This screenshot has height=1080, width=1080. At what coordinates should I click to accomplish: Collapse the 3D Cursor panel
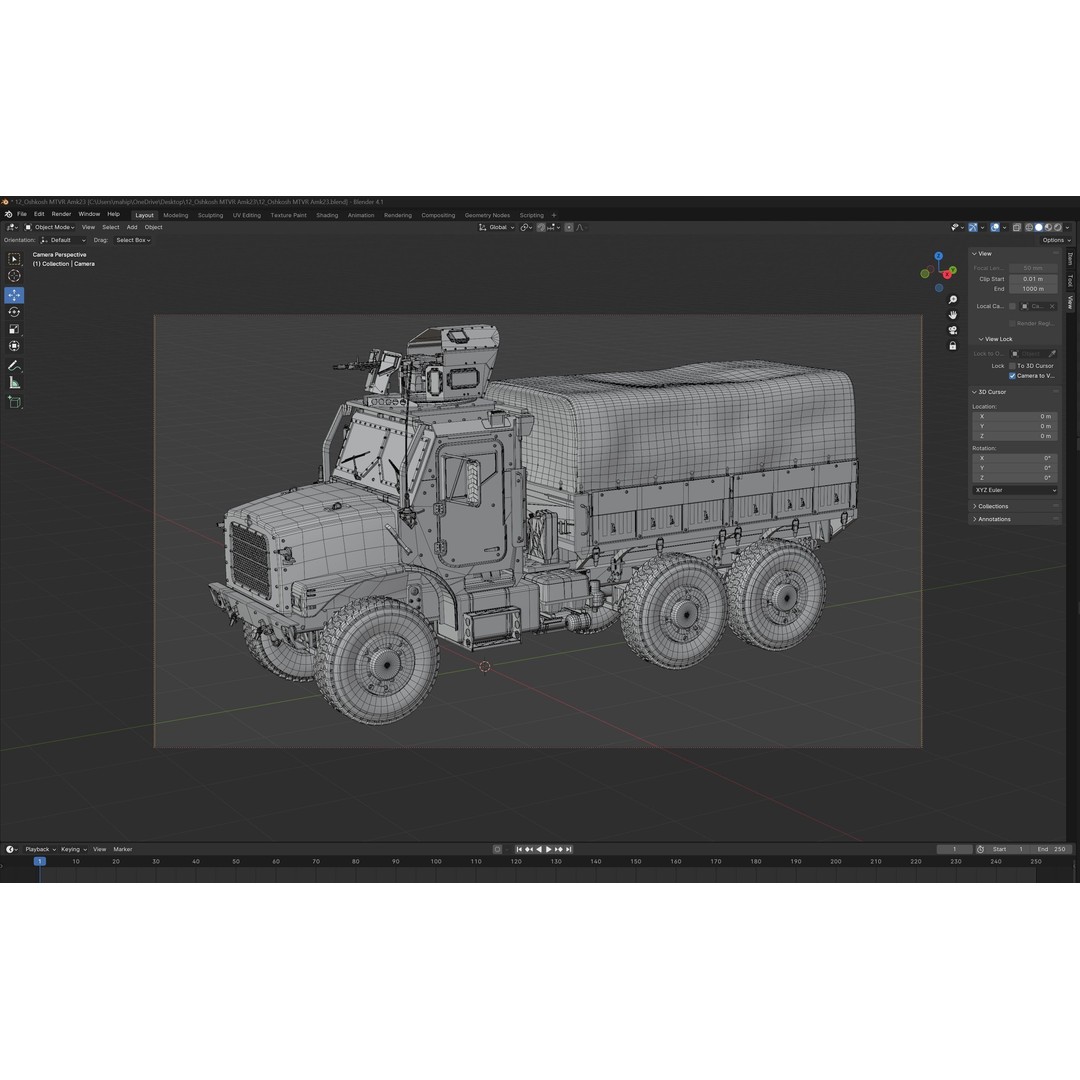pos(990,391)
